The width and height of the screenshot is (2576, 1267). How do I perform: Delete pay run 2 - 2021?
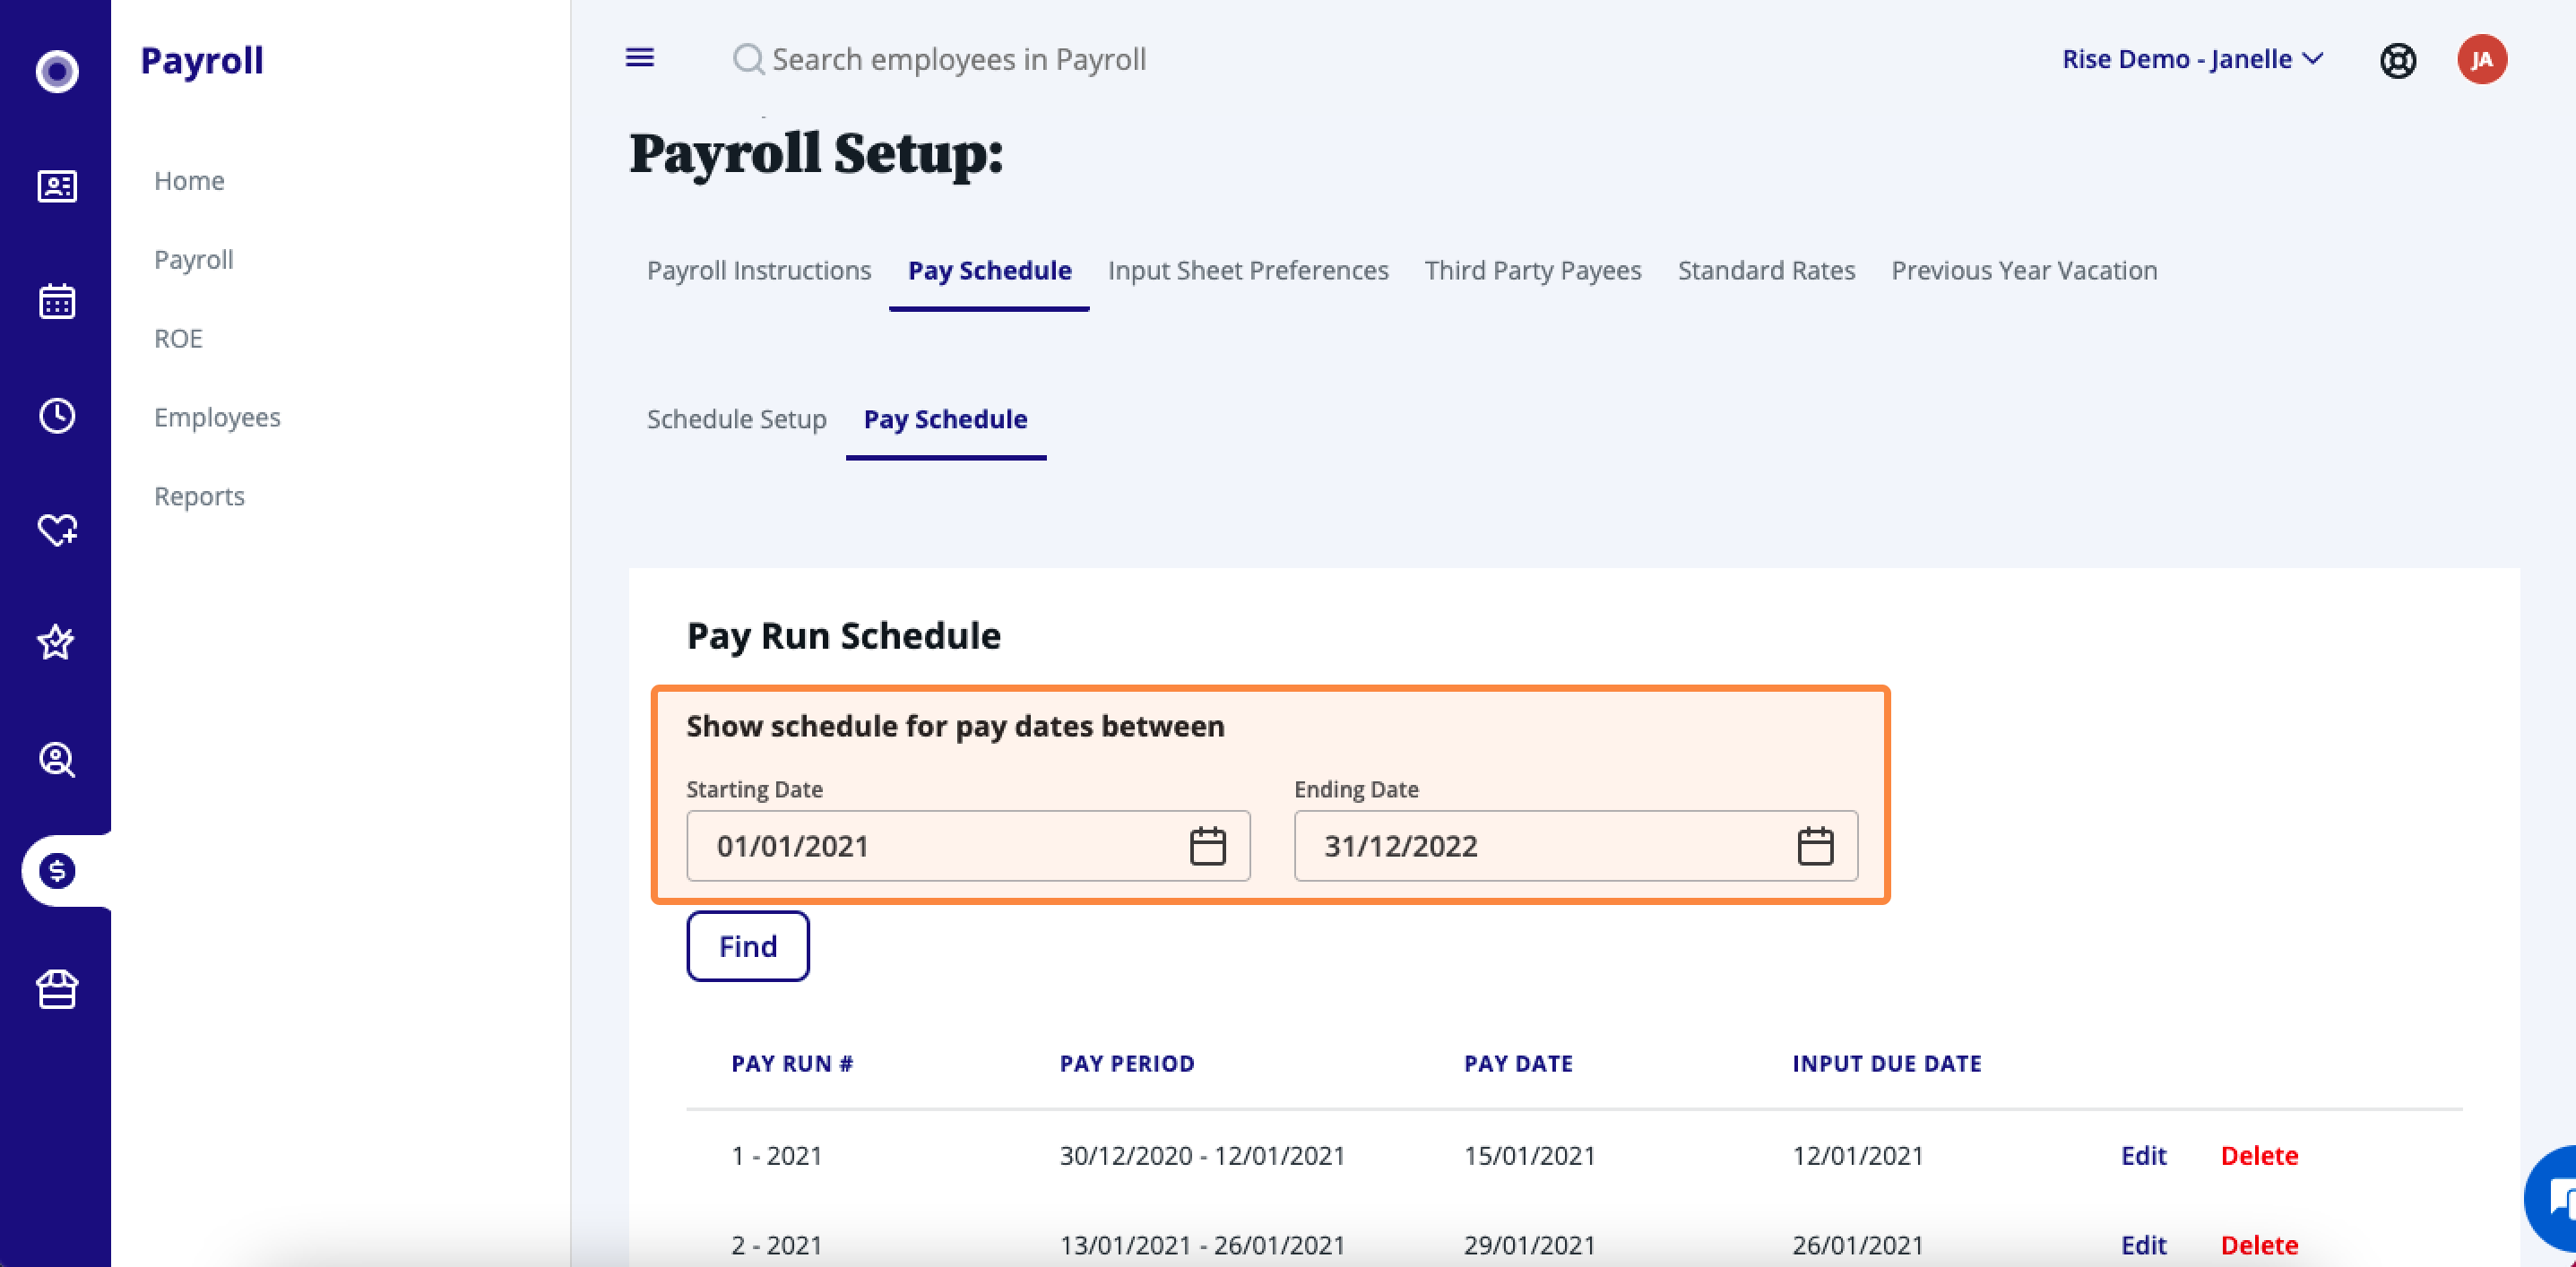(x=2259, y=1245)
